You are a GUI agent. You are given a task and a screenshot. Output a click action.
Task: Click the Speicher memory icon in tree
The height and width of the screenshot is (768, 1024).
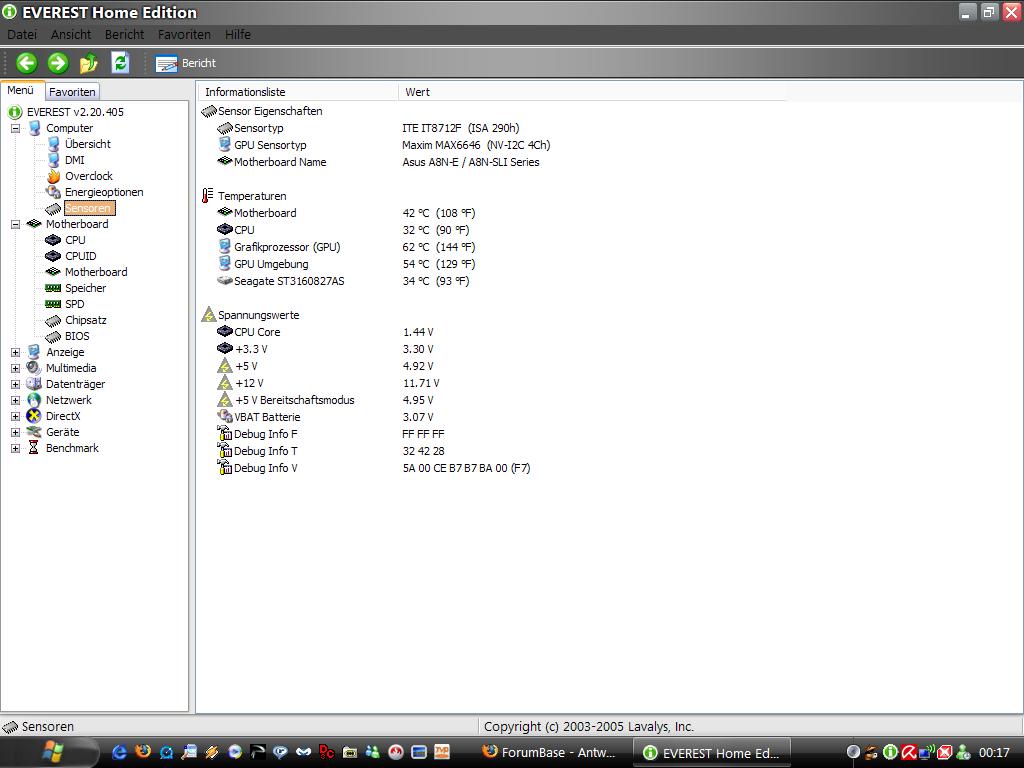[54, 288]
